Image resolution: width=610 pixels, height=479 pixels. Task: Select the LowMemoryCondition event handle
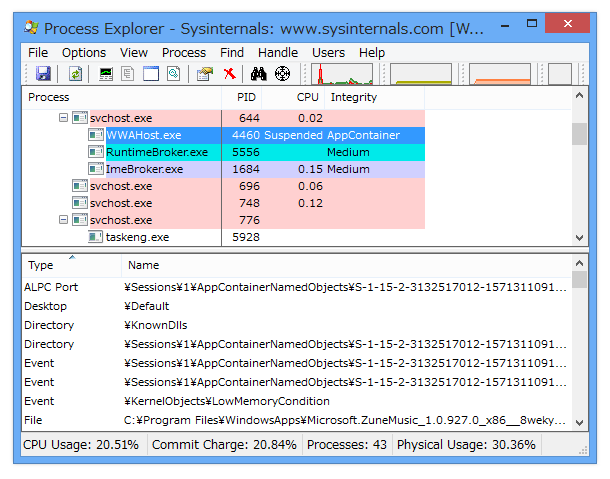[x=296, y=401]
